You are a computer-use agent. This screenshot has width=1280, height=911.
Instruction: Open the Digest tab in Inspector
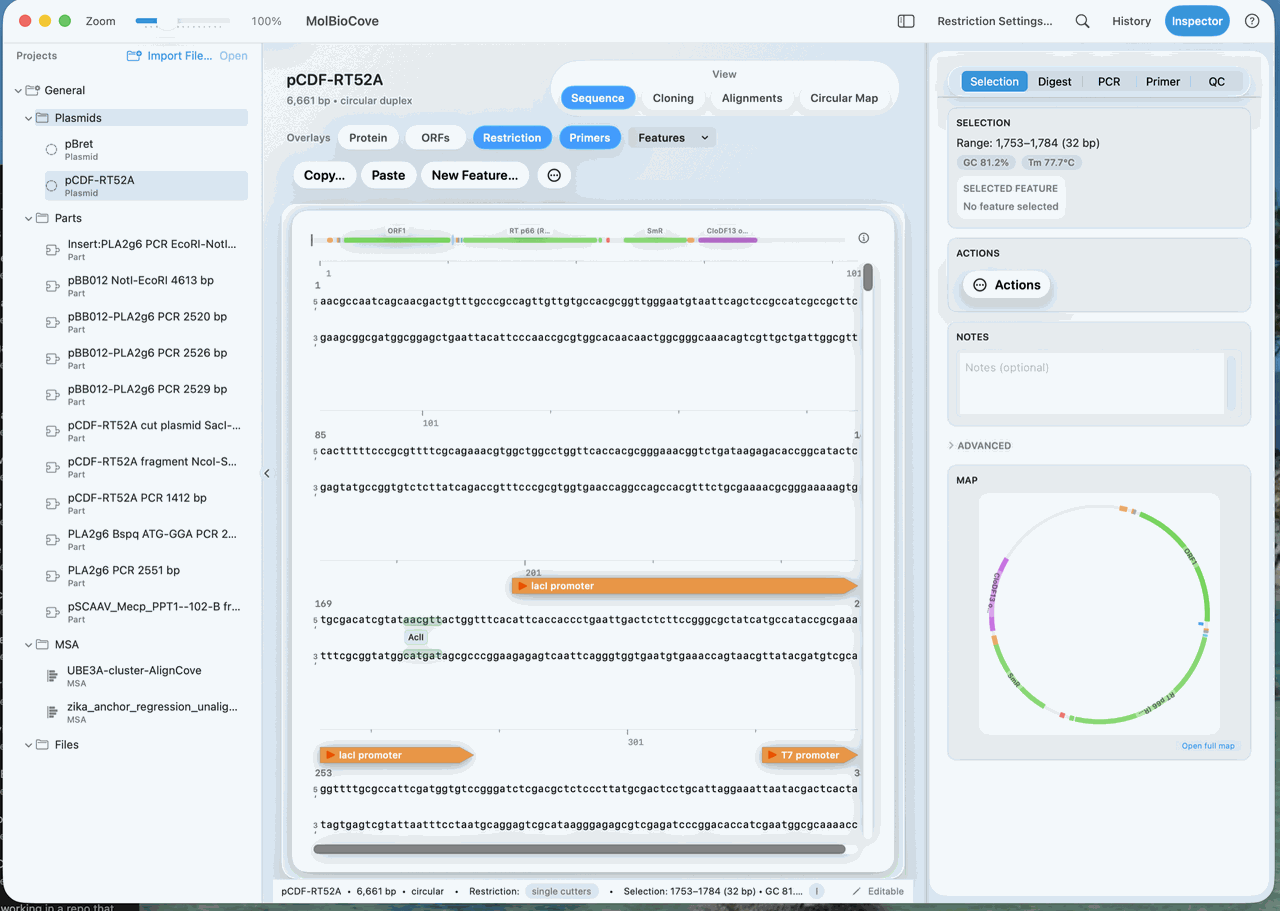pos(1054,82)
